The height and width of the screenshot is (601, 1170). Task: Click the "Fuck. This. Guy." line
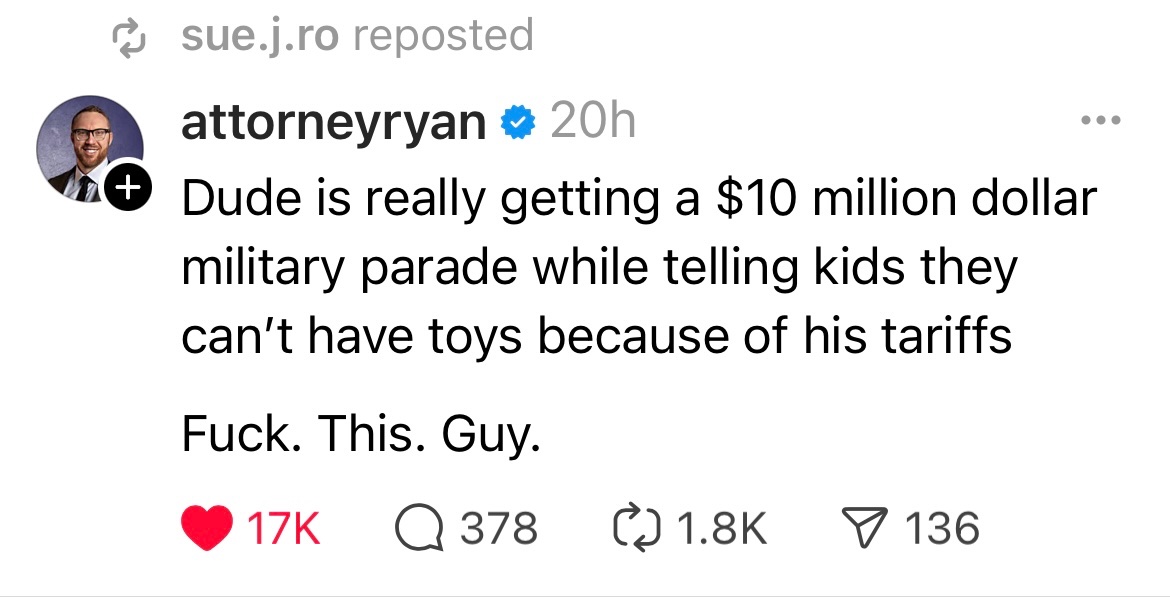(x=361, y=436)
